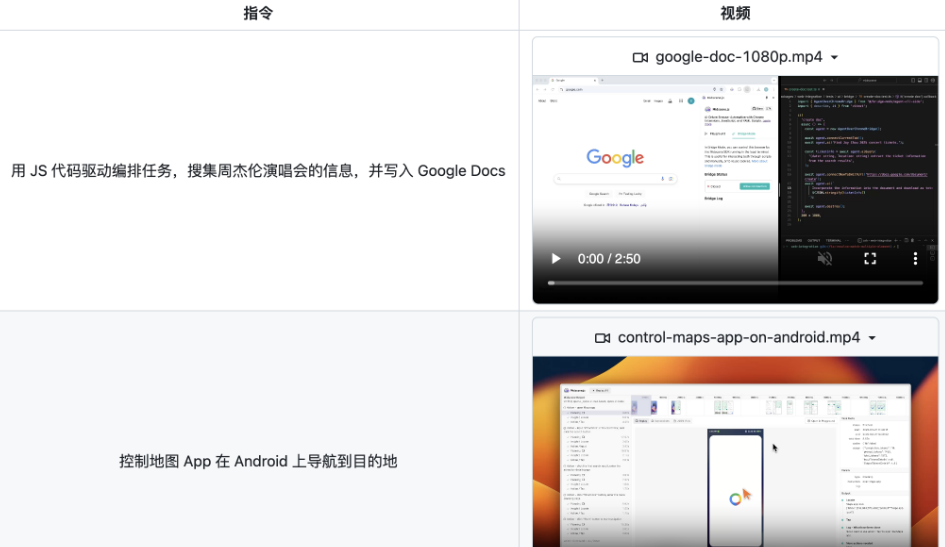Click the control-maps-app-on-android video preview
The height and width of the screenshot is (547, 945).
tap(735, 452)
